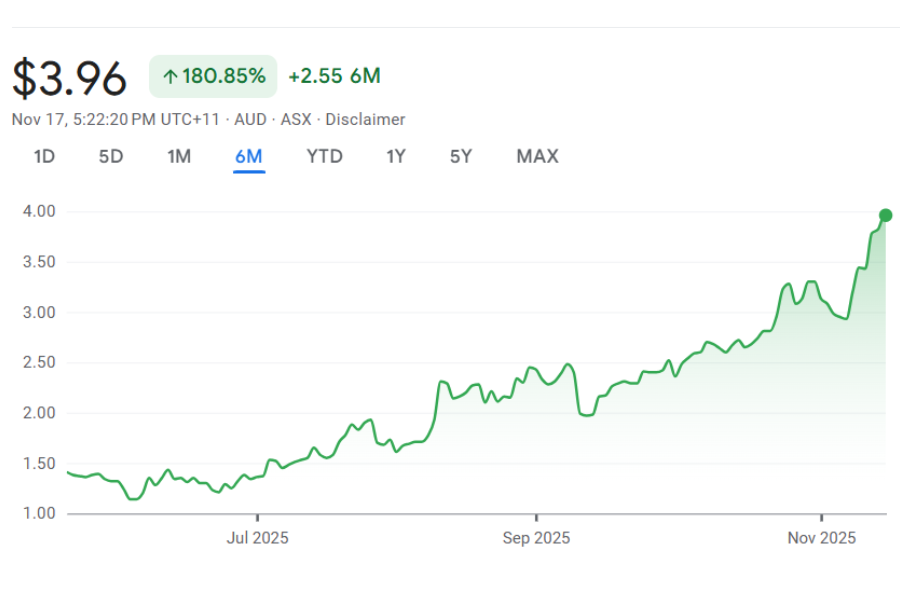Click the 180.85% change badge
The image size is (900, 600).
213,77
